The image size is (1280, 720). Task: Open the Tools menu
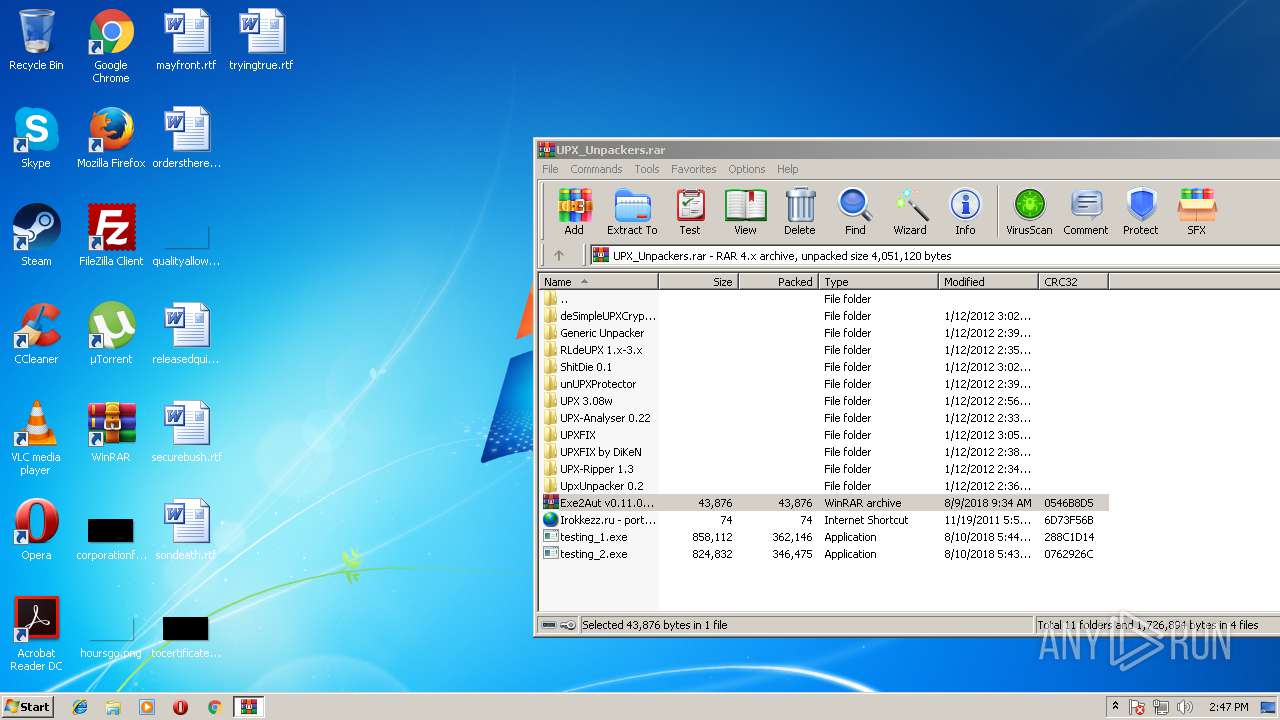coord(647,169)
